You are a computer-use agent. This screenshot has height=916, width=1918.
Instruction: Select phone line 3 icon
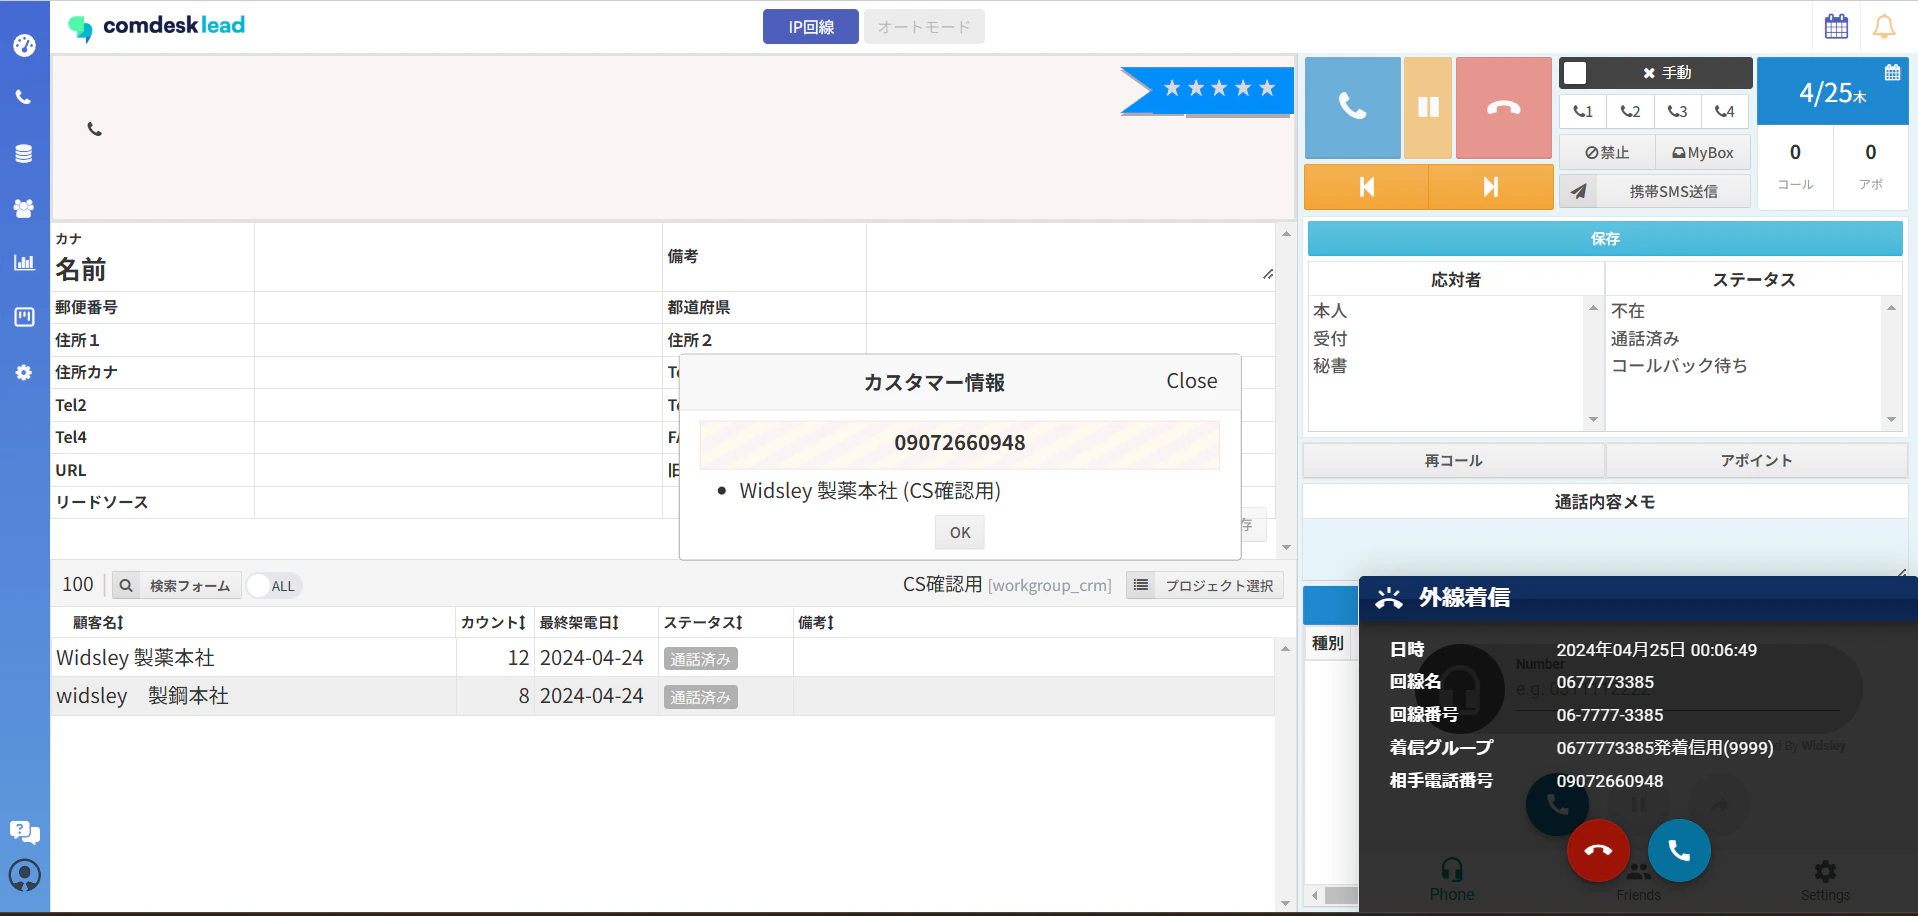point(1677,111)
